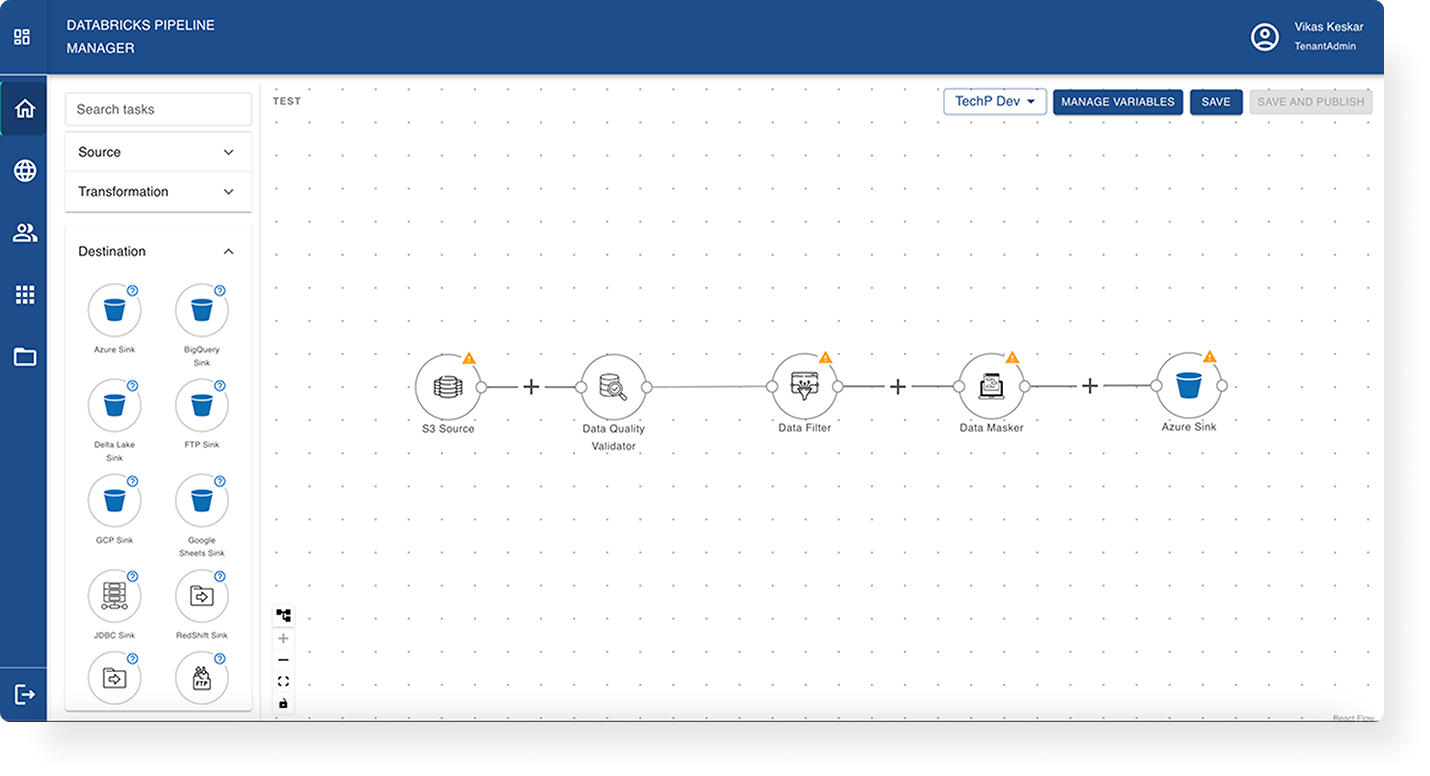Click plus between Data Filter and Masker
The image size is (1430, 776).
[898, 386]
